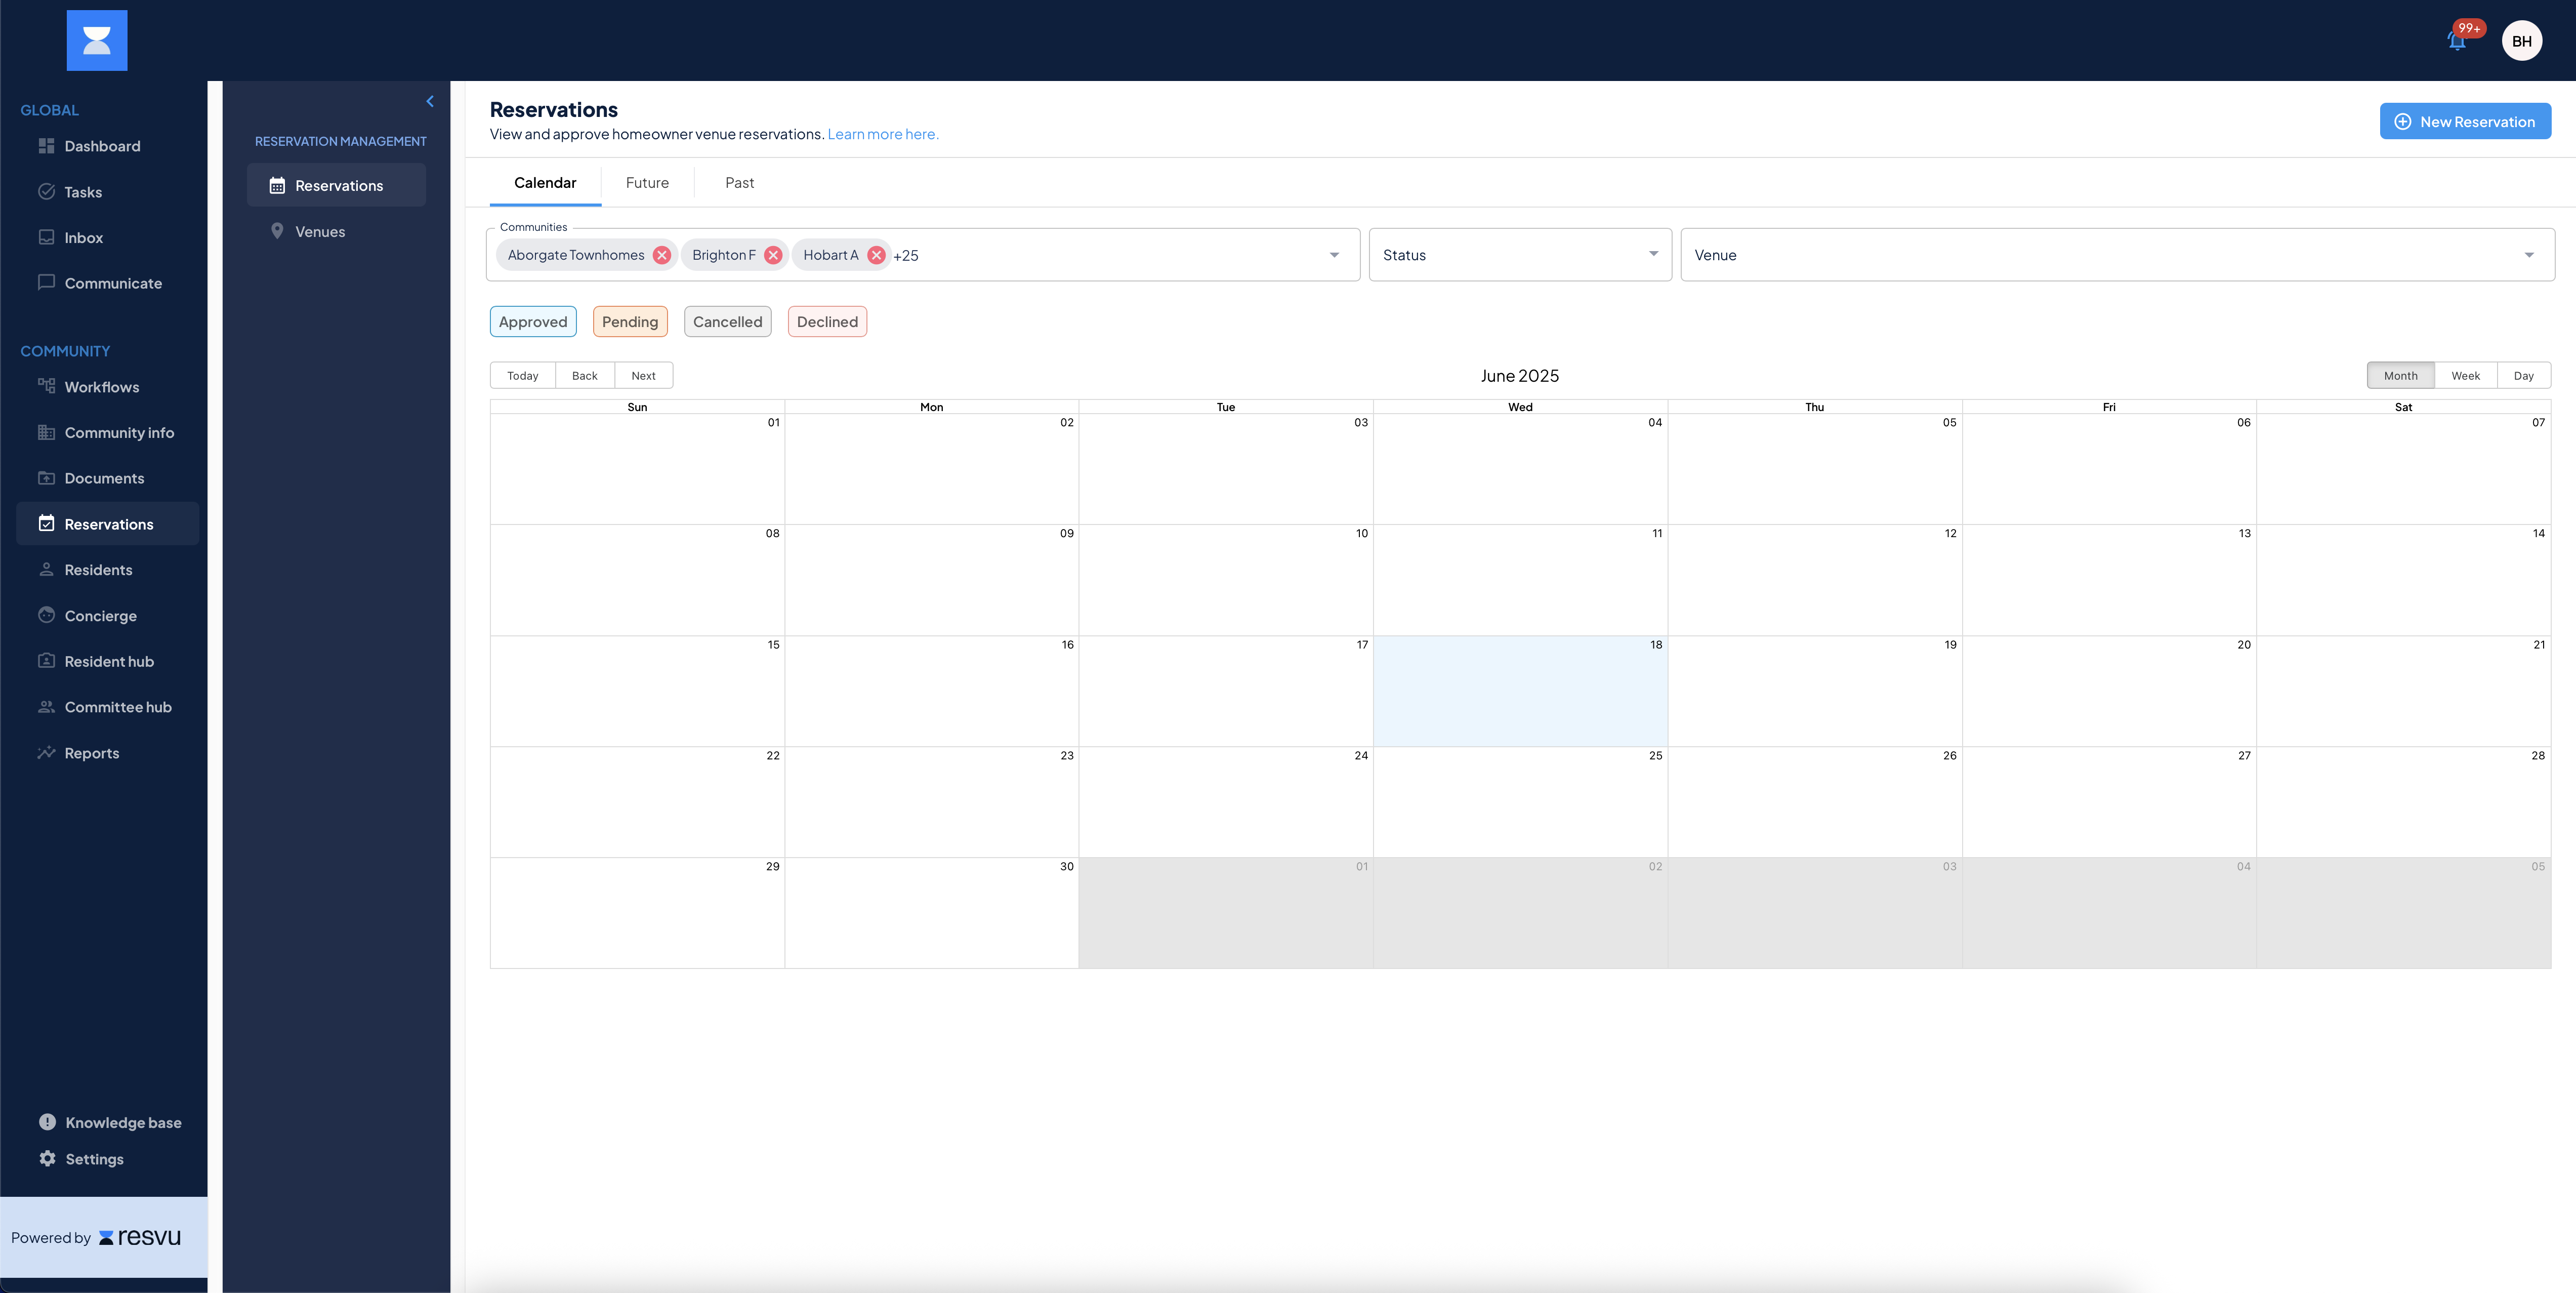
Task: Open the Concierge page
Action: pyautogui.click(x=100, y=616)
